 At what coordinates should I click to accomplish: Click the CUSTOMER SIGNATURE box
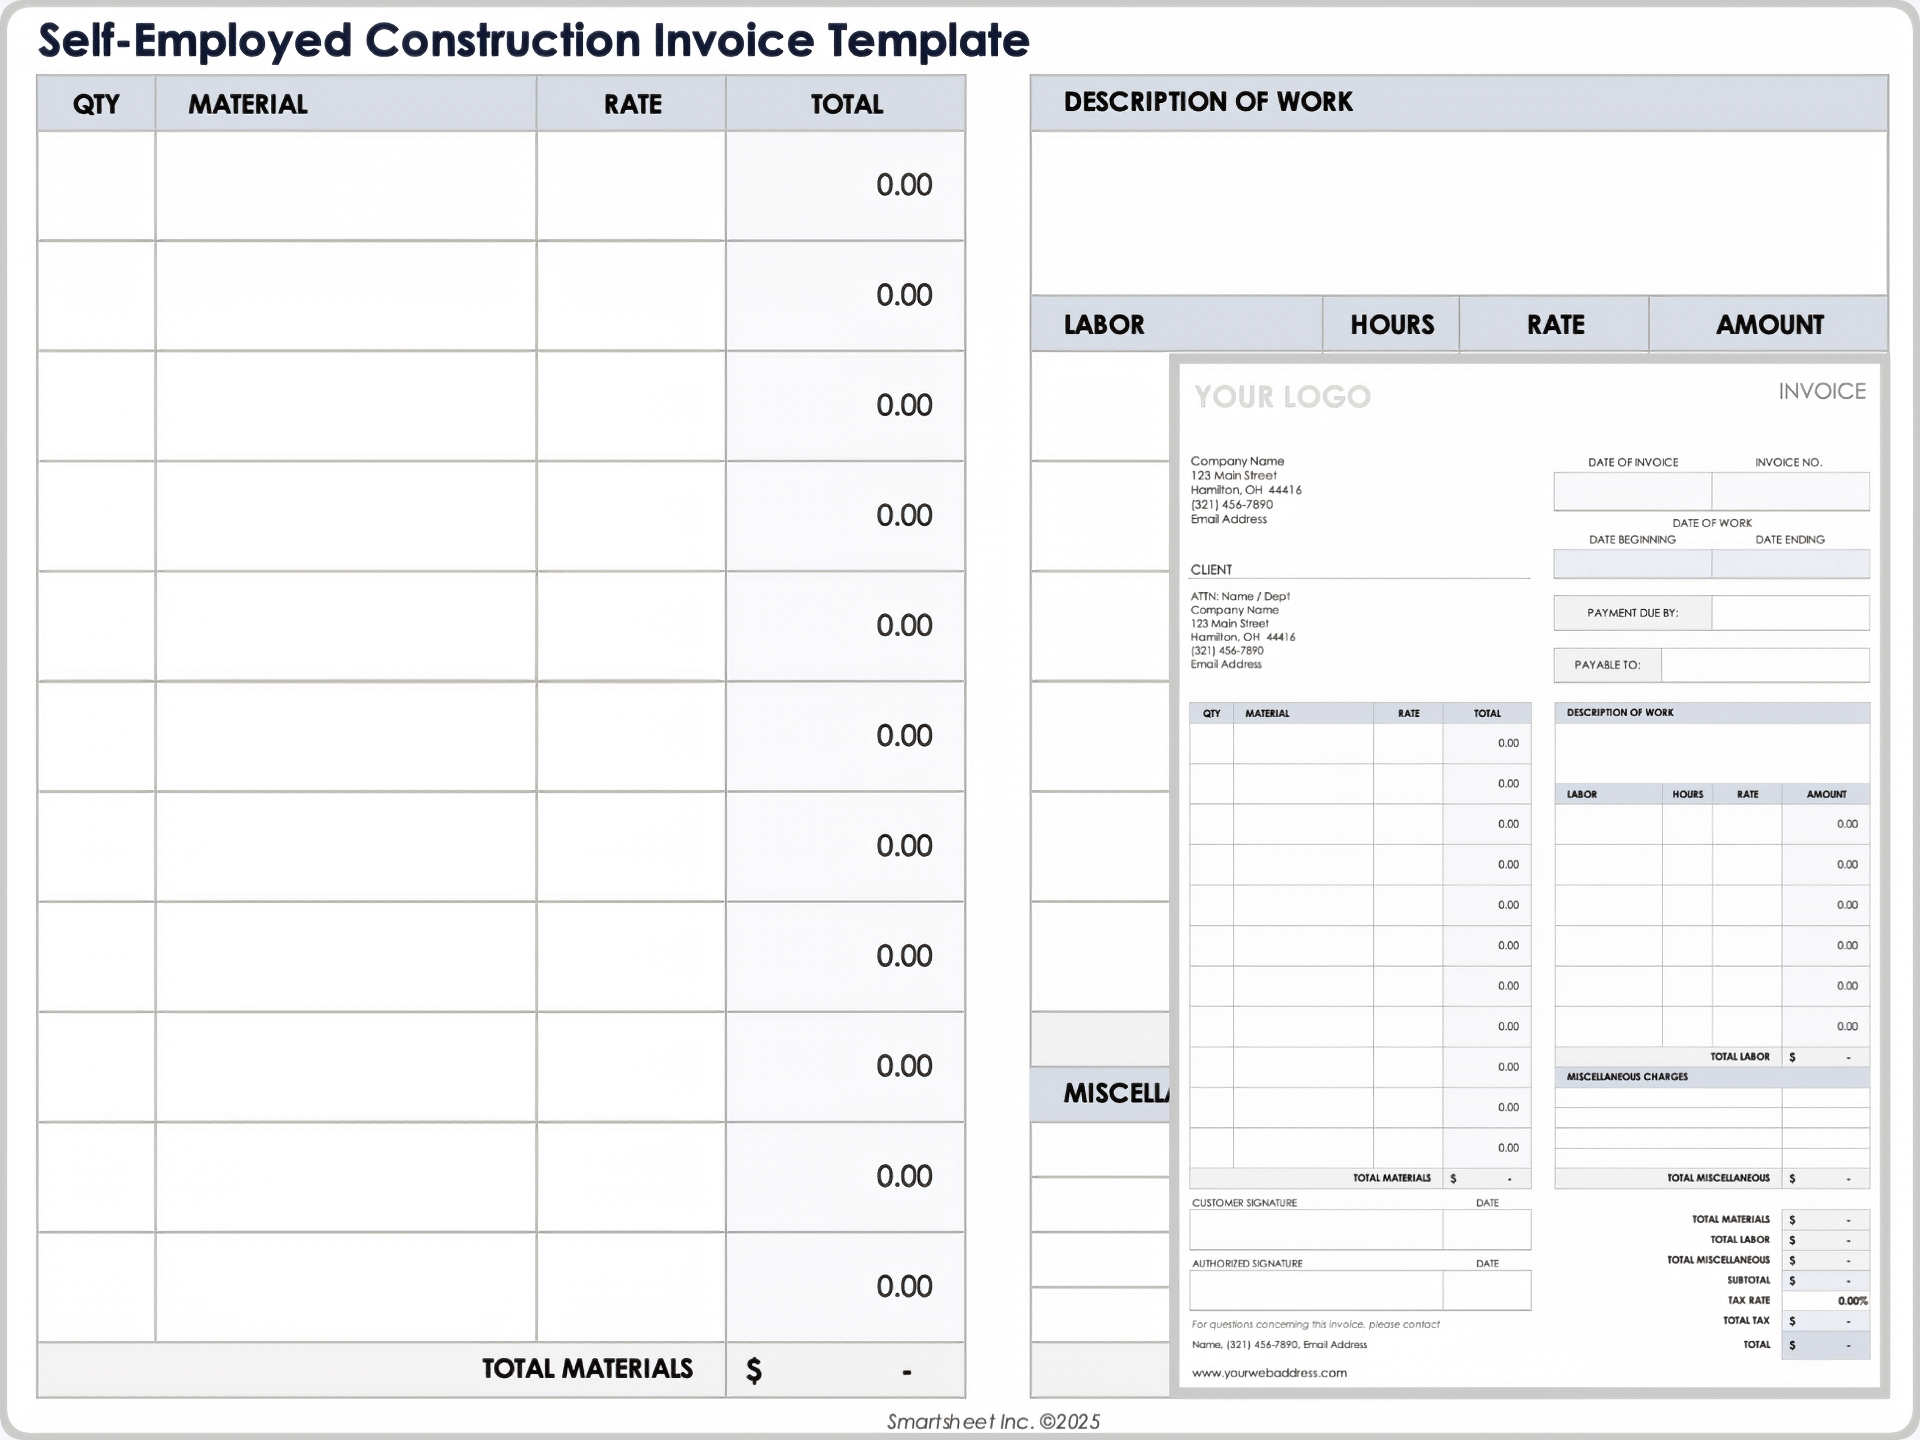tap(1315, 1230)
